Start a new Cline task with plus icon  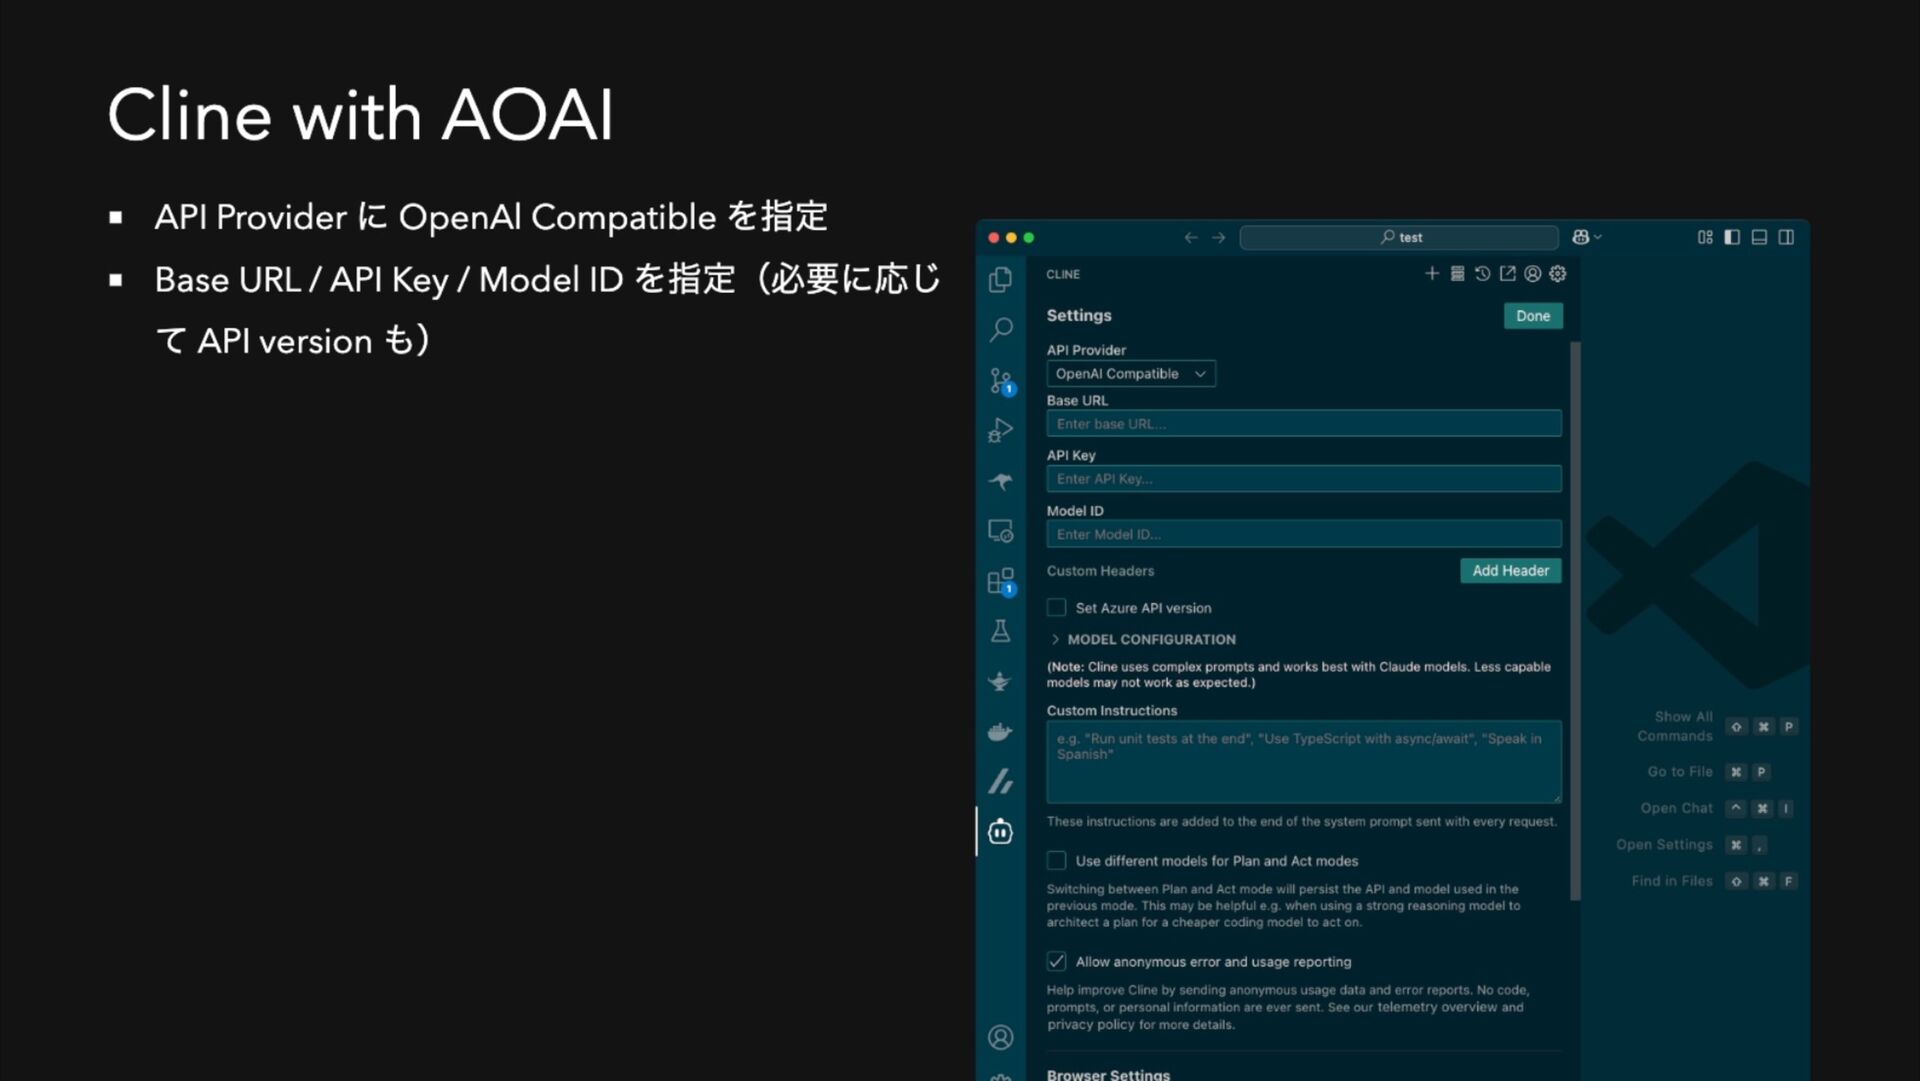tap(1431, 273)
